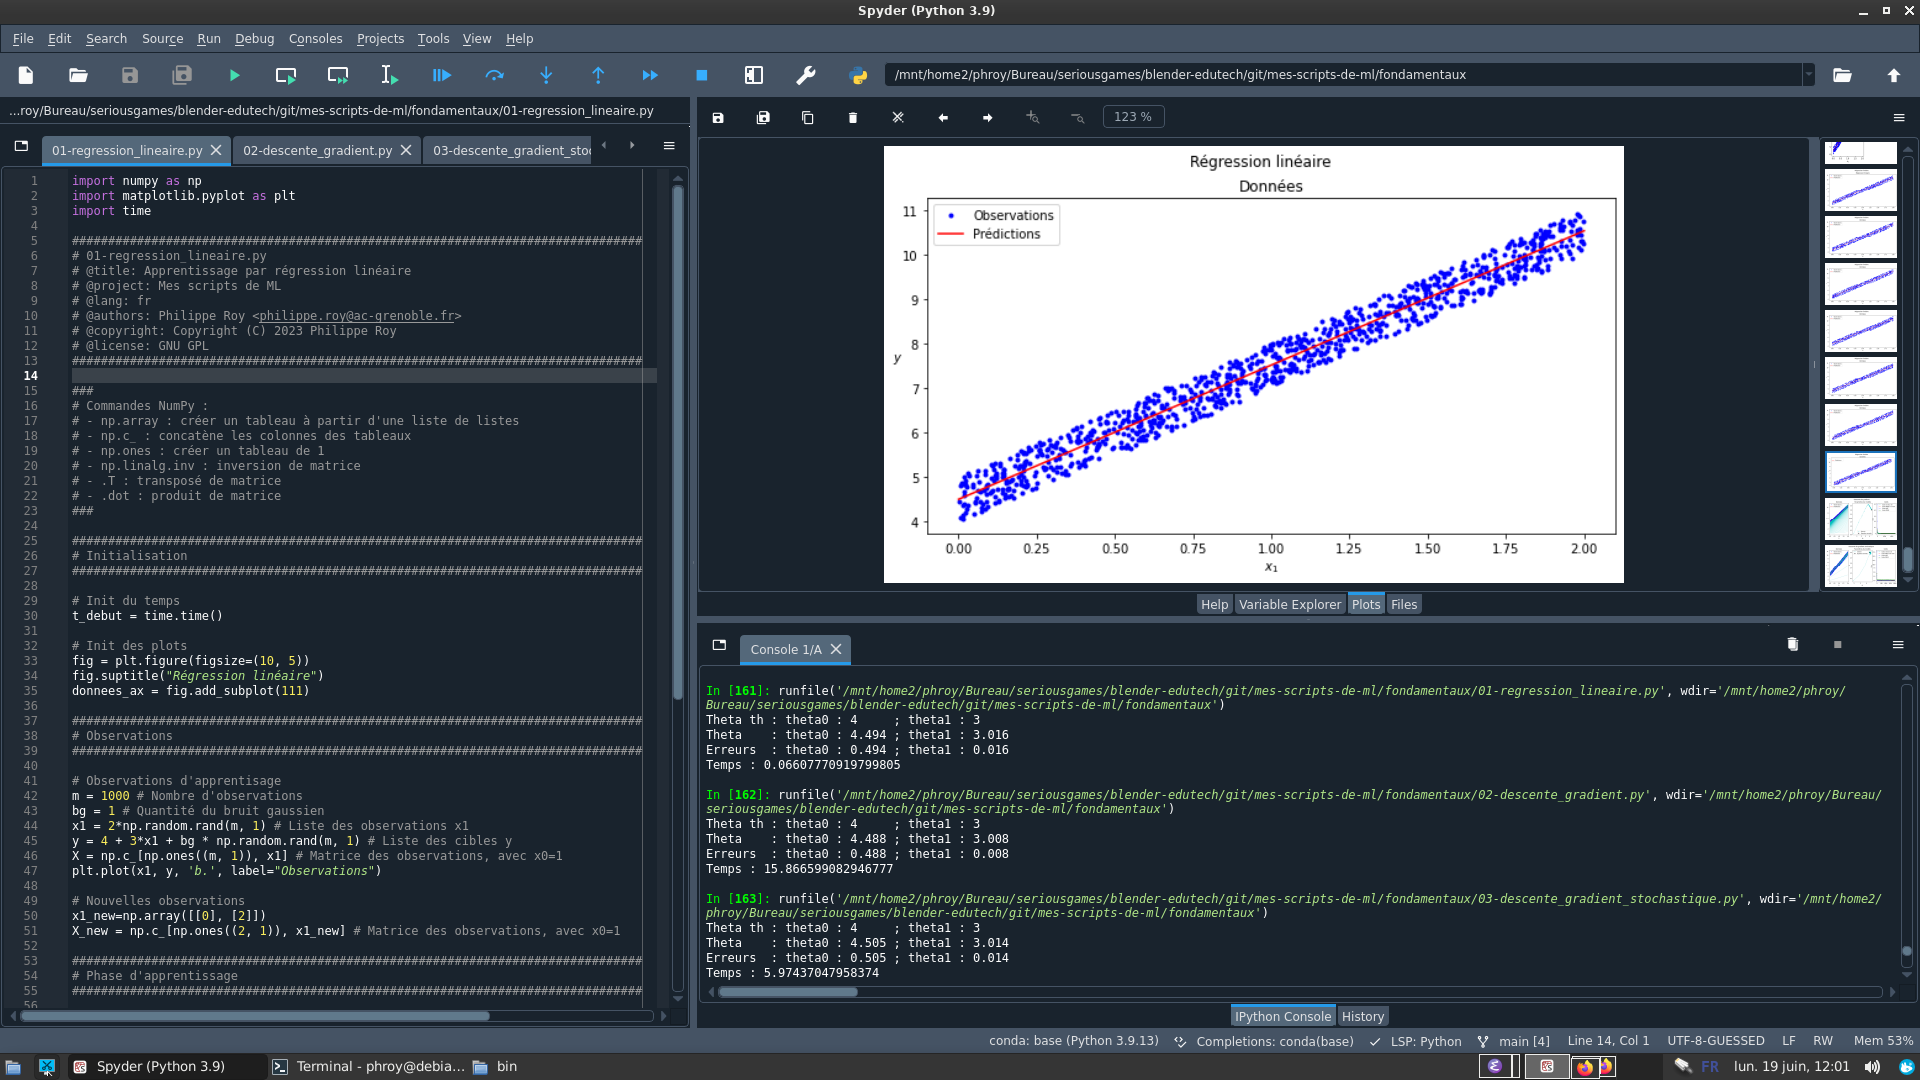
Task: Open the Source menu in menu bar
Action: click(x=162, y=37)
